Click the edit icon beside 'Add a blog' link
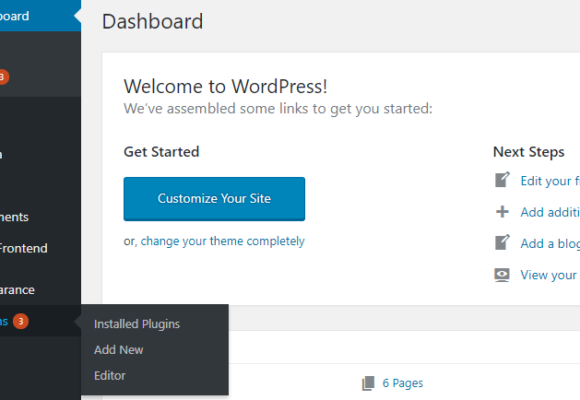Viewport: 580px width, 400px height. [502, 243]
